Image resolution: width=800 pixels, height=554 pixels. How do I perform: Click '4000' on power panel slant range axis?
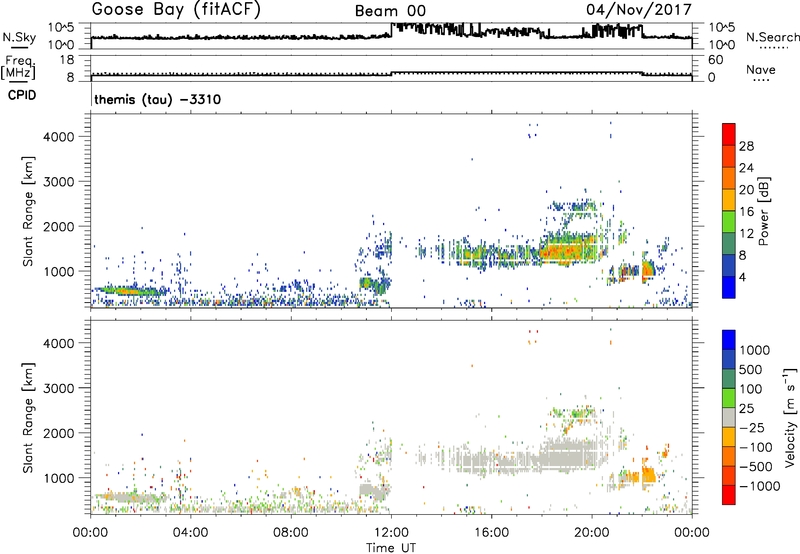click(59, 137)
